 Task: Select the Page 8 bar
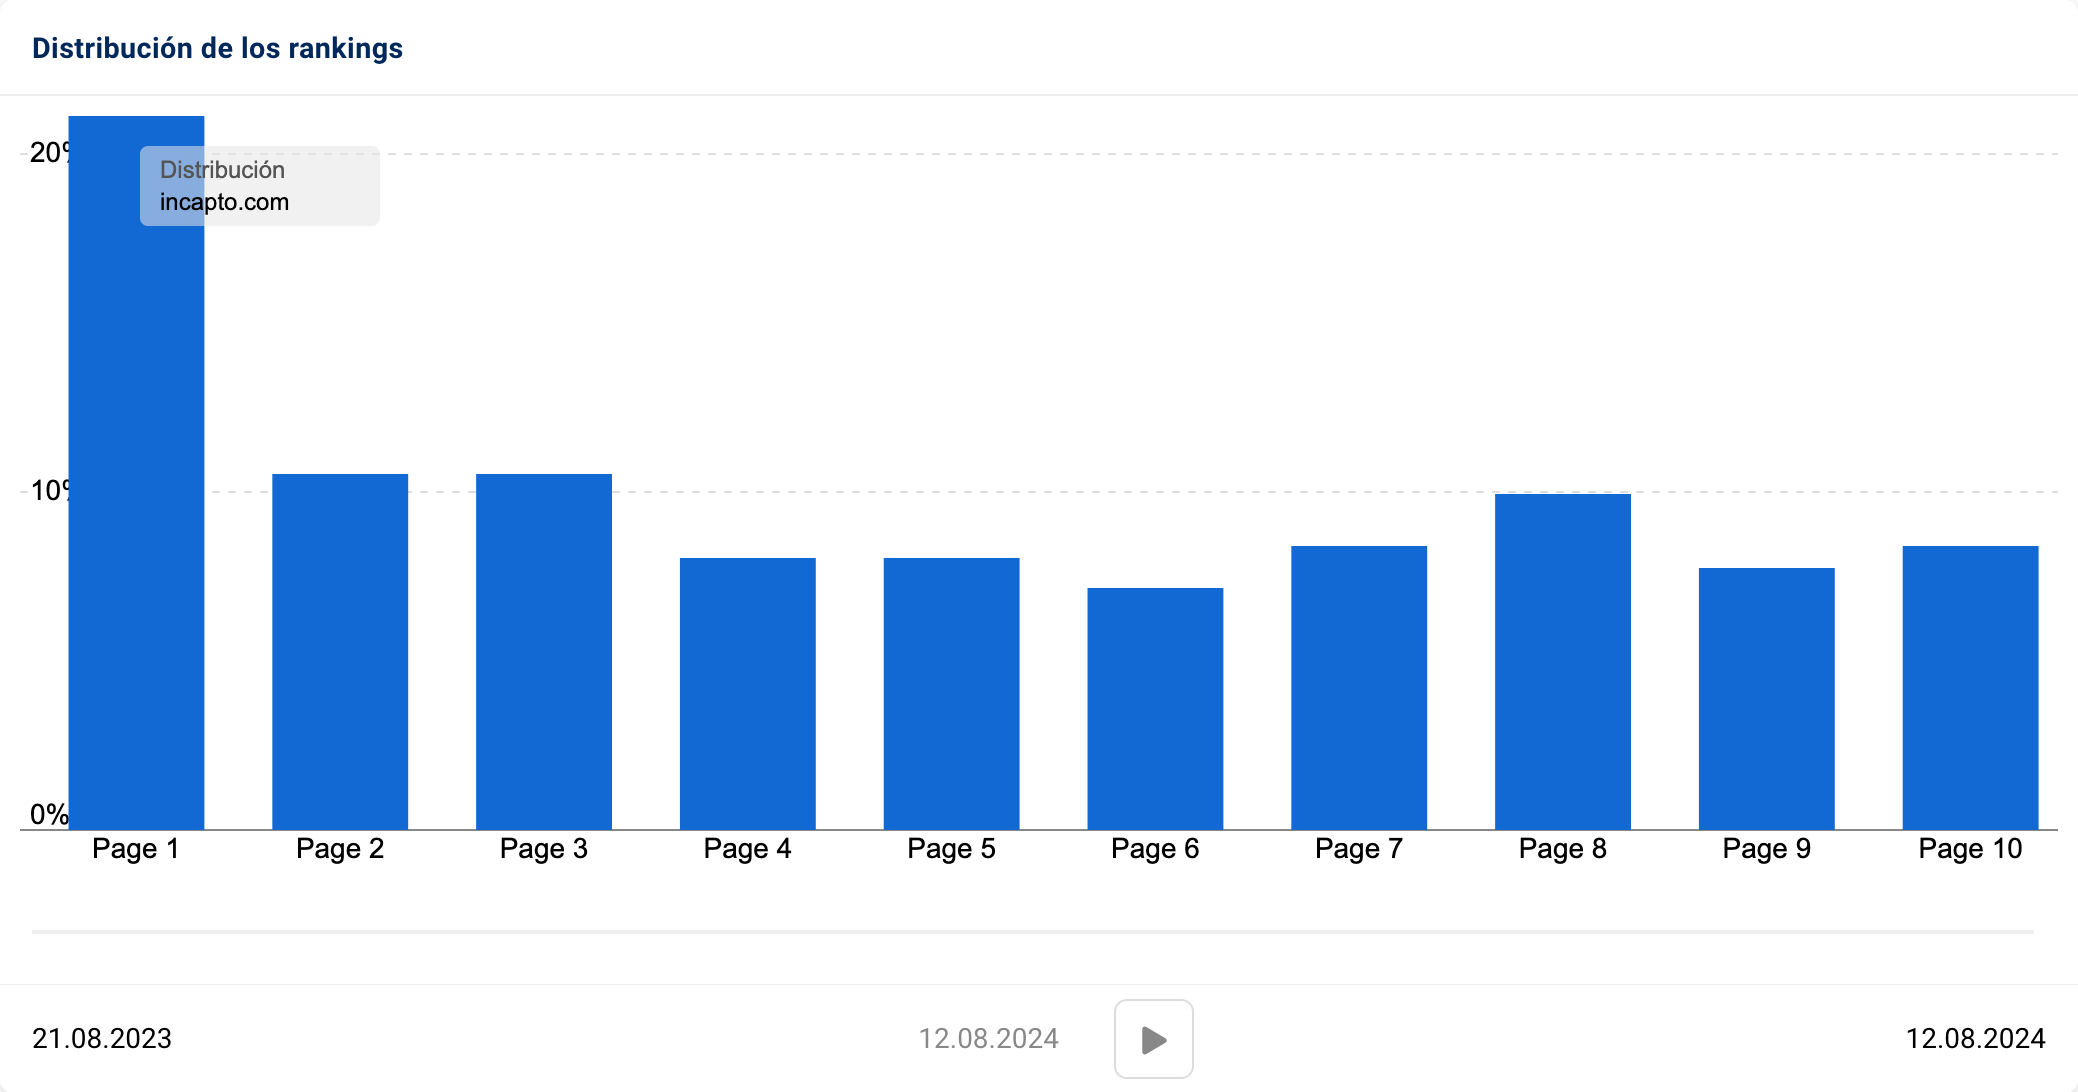click(x=1563, y=662)
